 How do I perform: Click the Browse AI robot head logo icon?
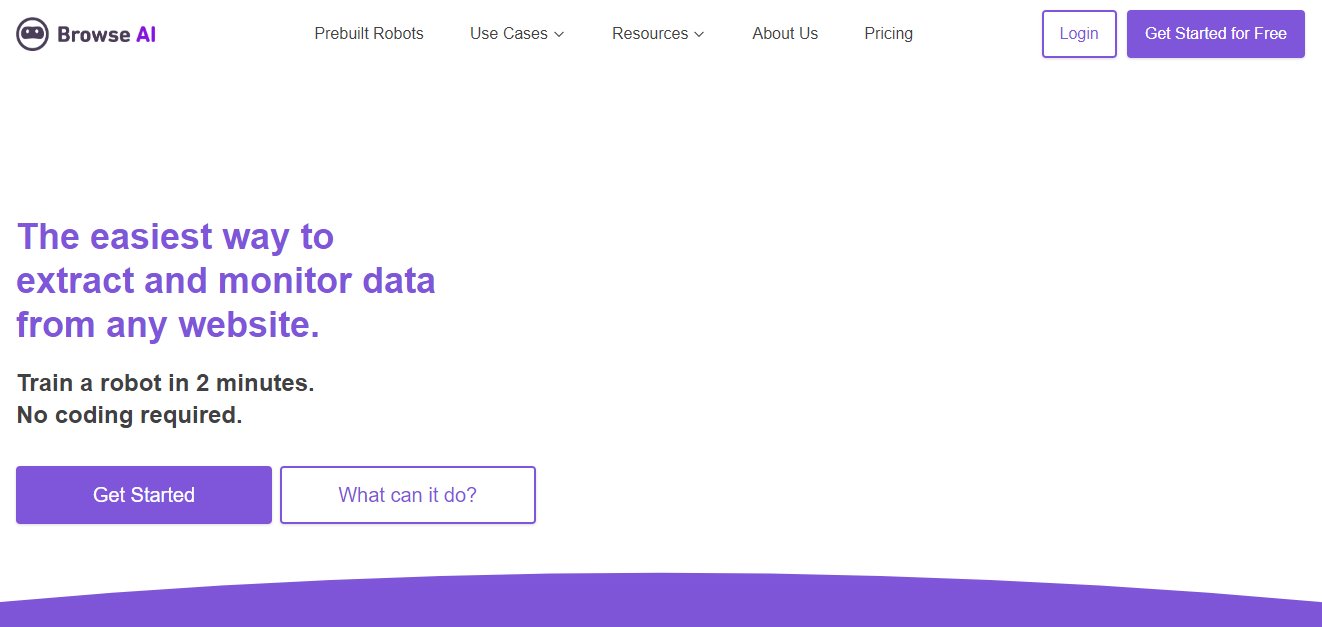(31, 33)
